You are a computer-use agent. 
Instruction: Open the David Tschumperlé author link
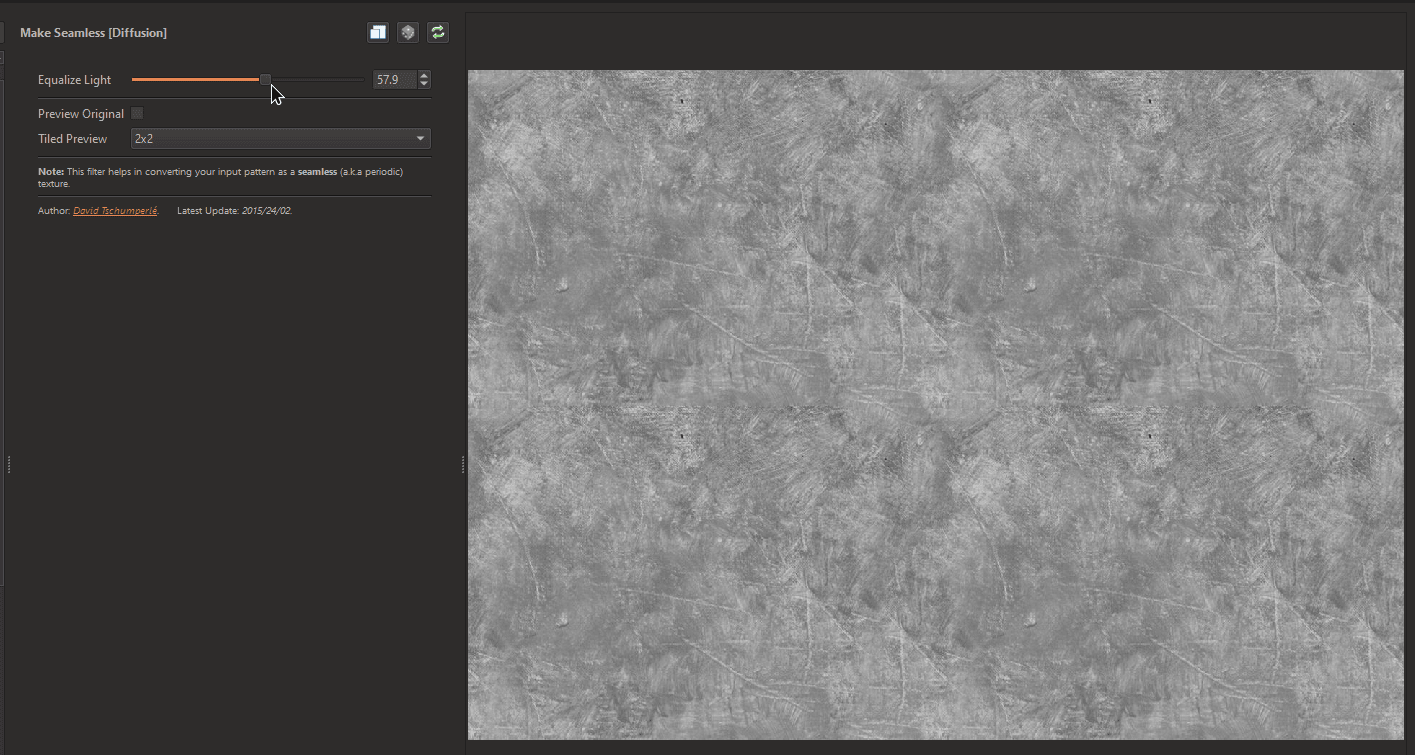coord(115,211)
